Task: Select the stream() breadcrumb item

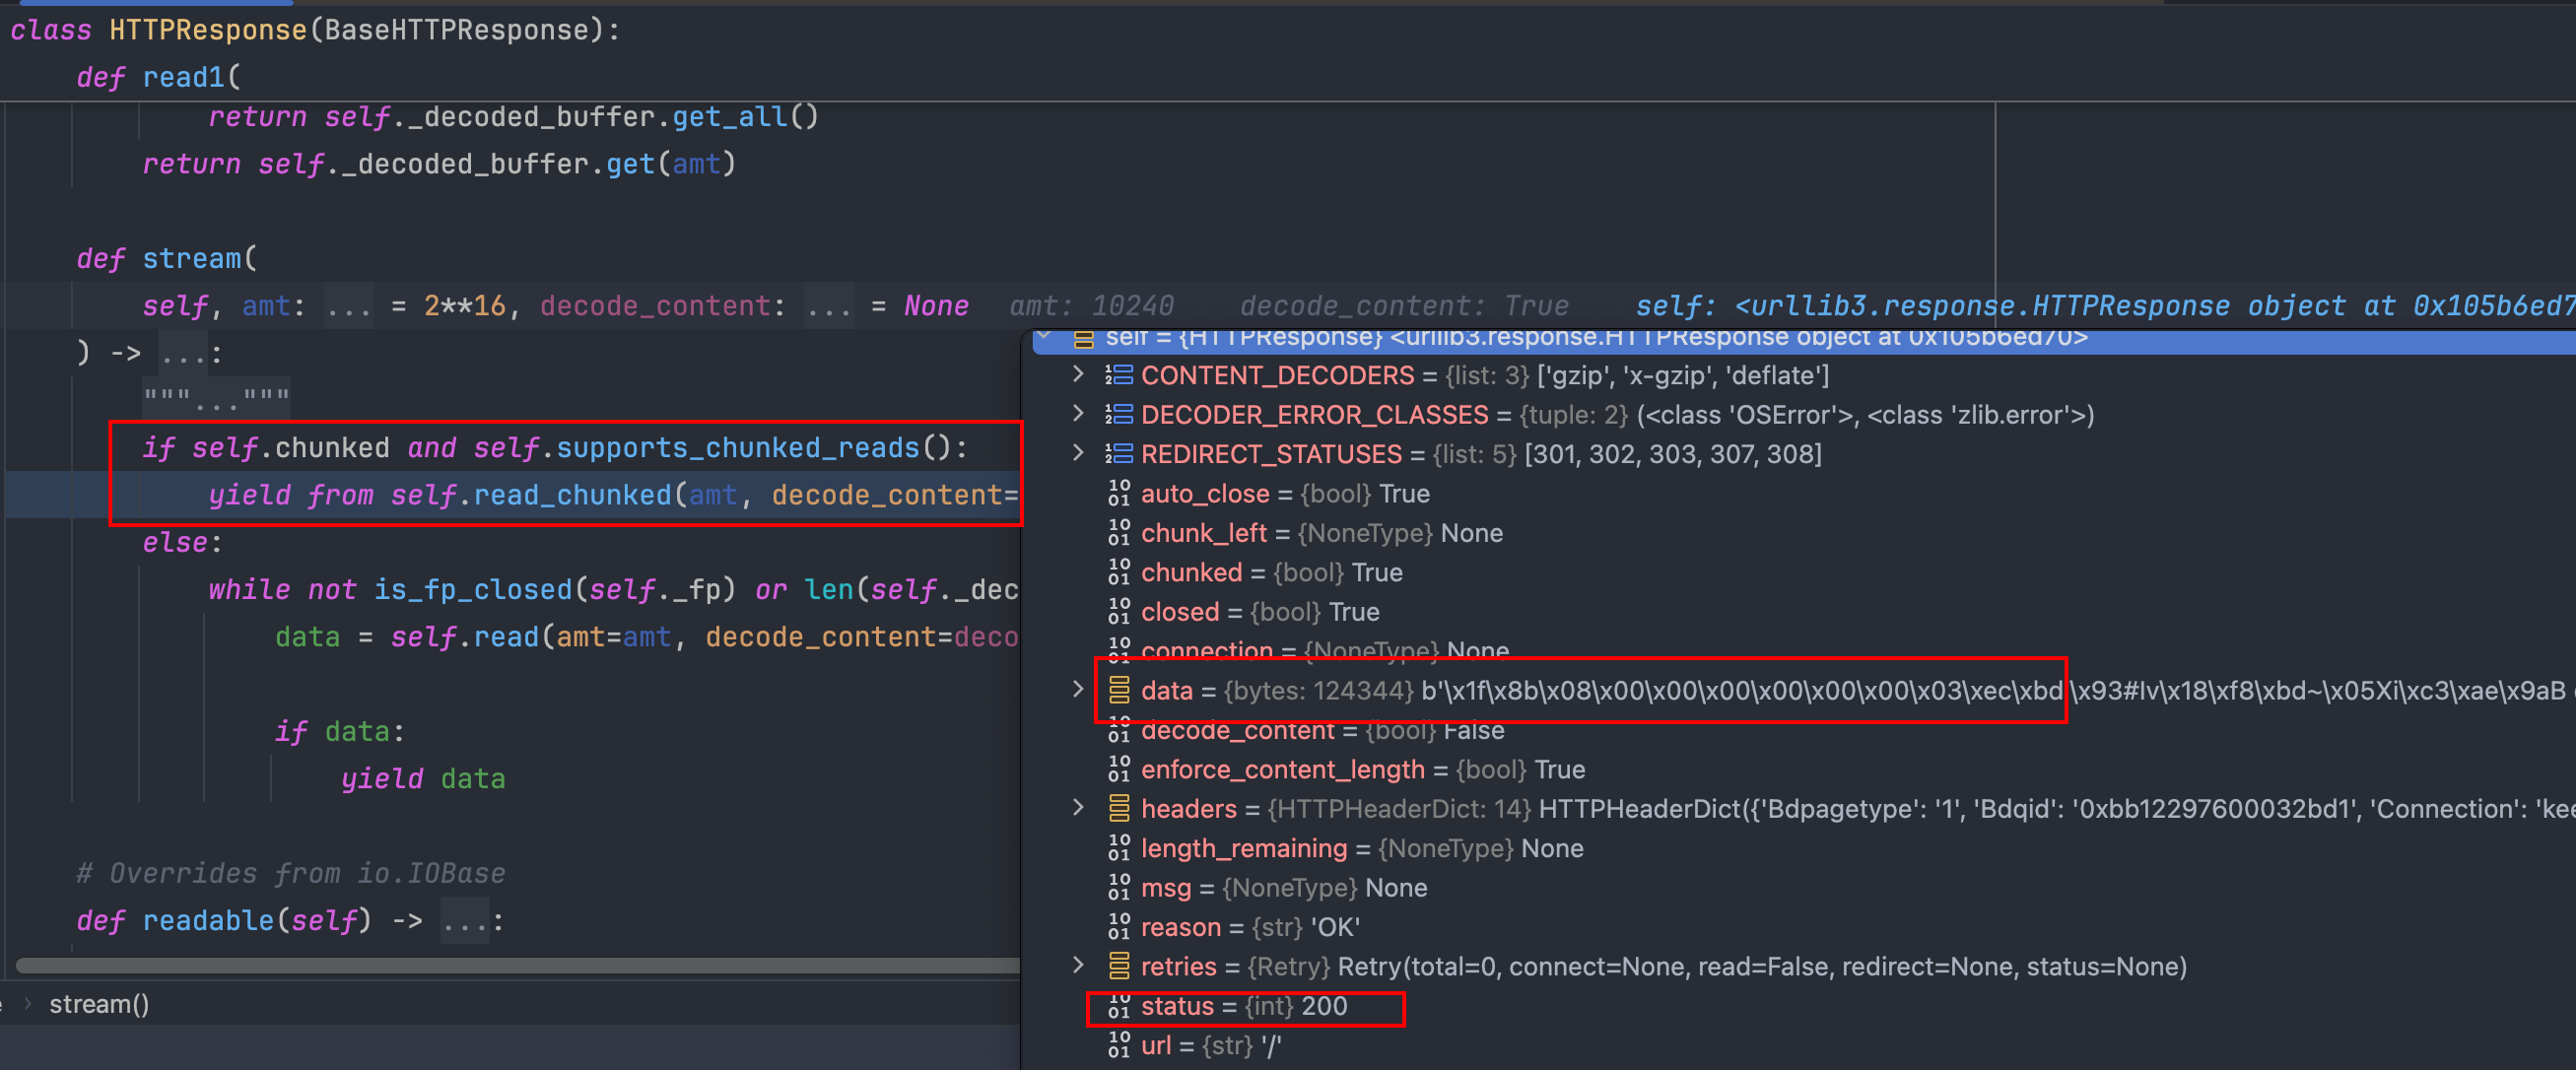Action: pyautogui.click(x=99, y=1004)
